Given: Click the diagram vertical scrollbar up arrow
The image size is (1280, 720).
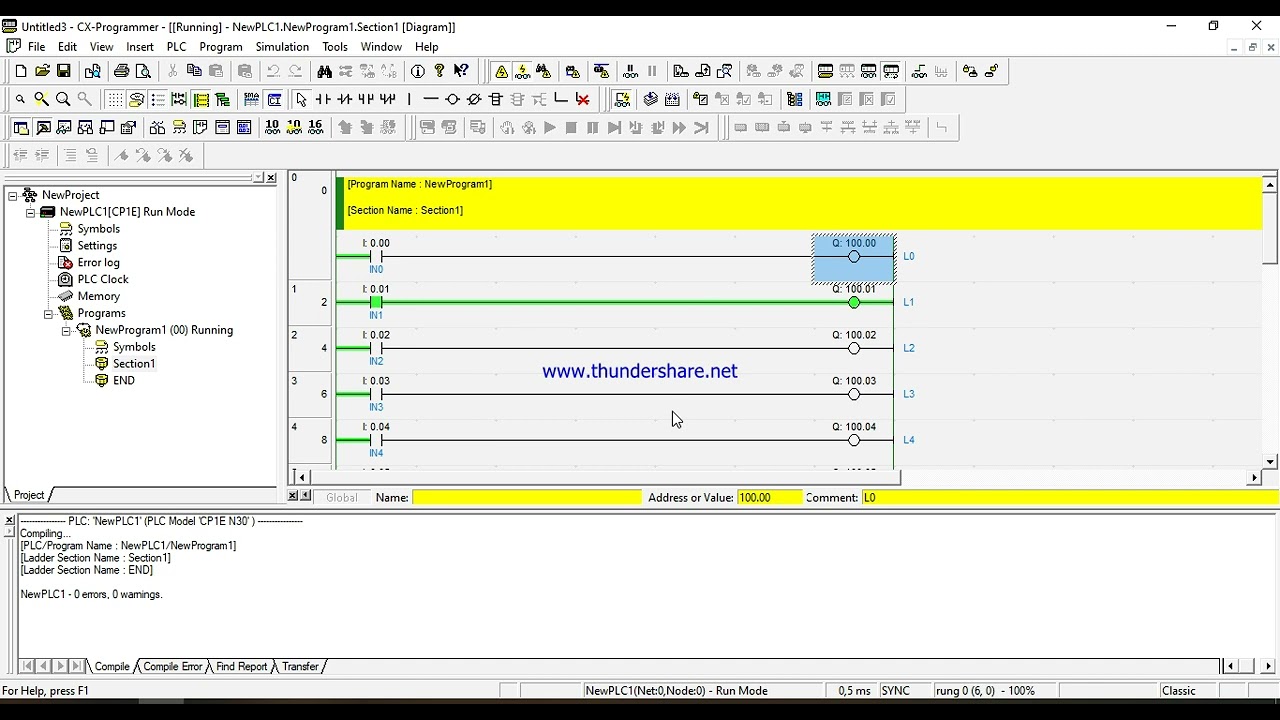Looking at the screenshot, I should [1270, 185].
